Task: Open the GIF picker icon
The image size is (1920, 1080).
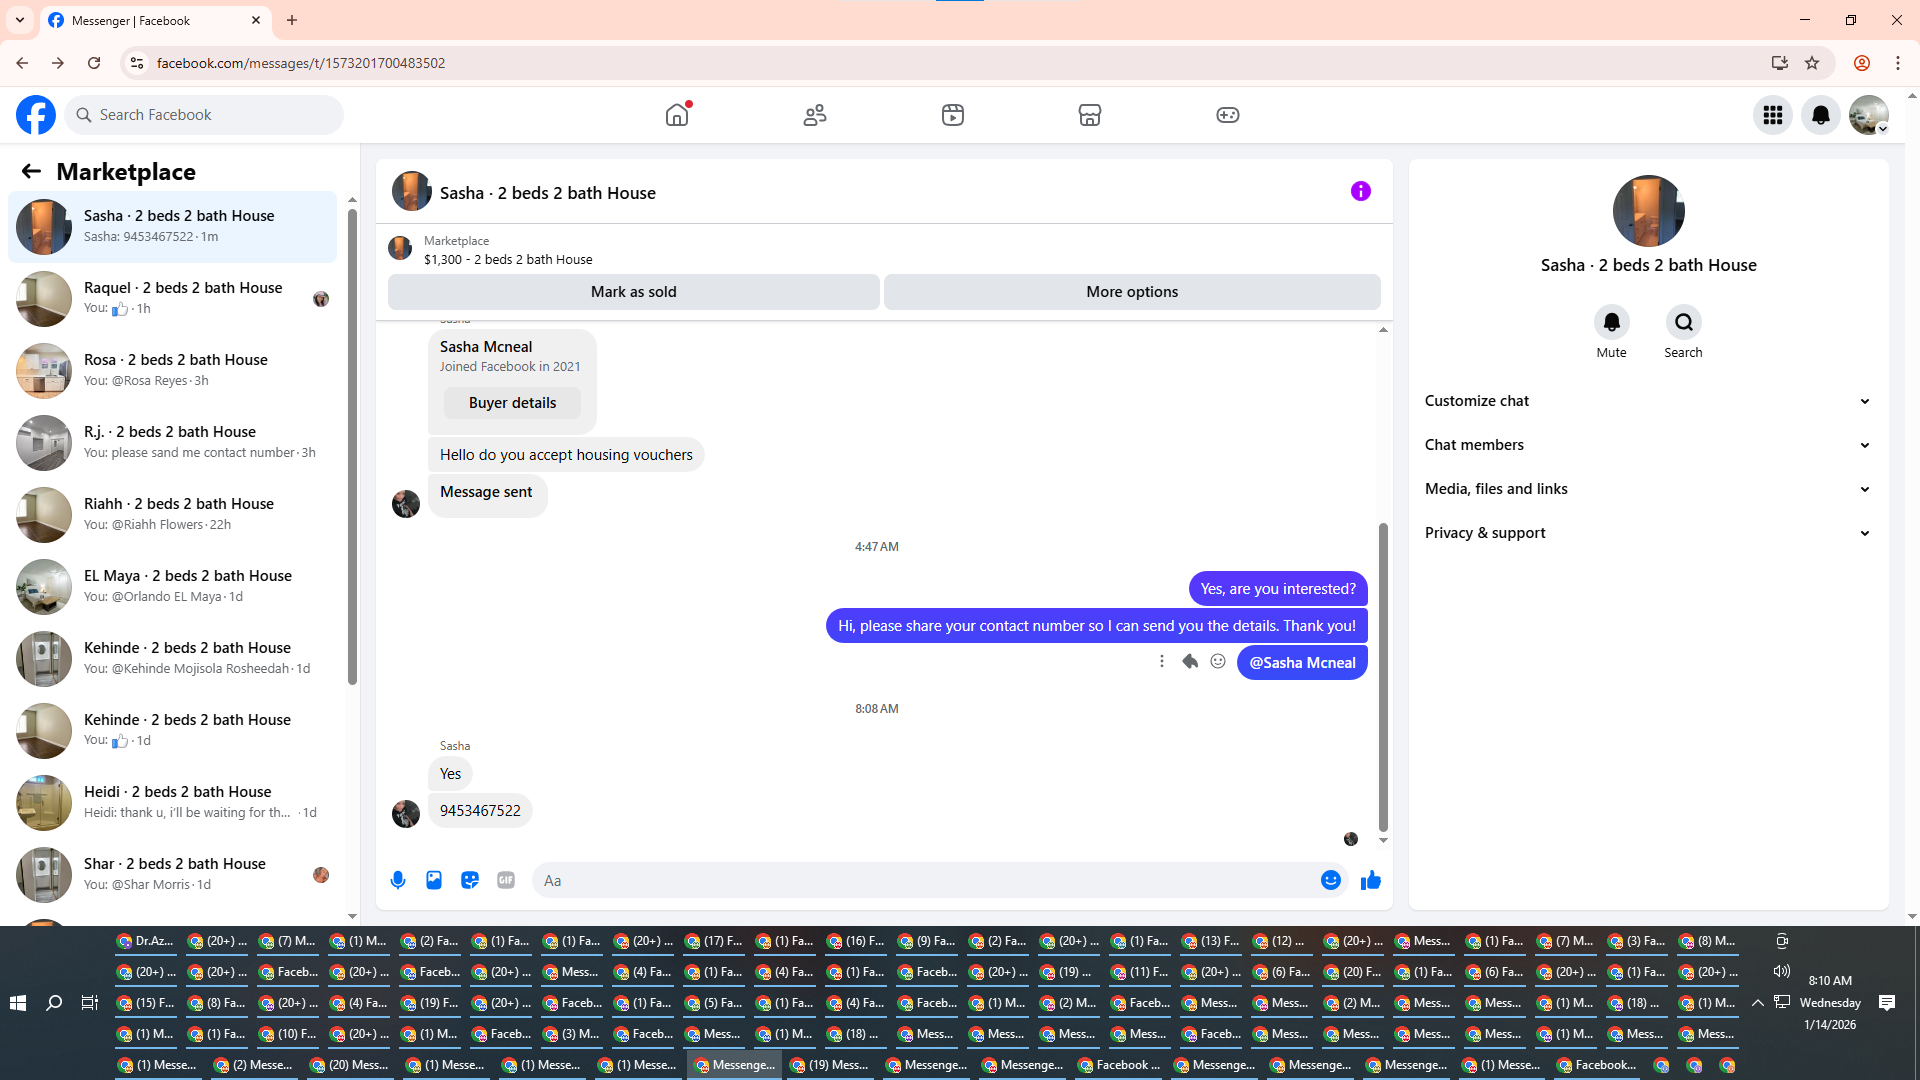Action: (x=506, y=880)
